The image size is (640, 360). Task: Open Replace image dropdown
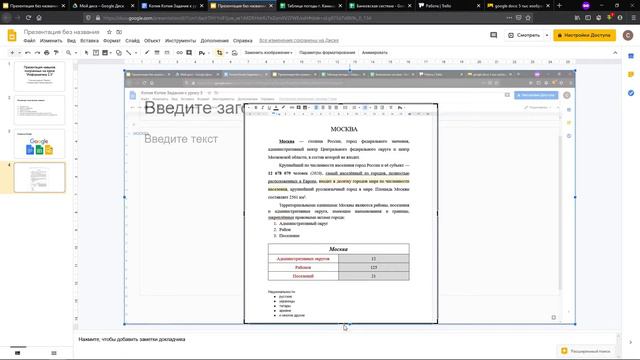pyautogui.click(x=268, y=53)
